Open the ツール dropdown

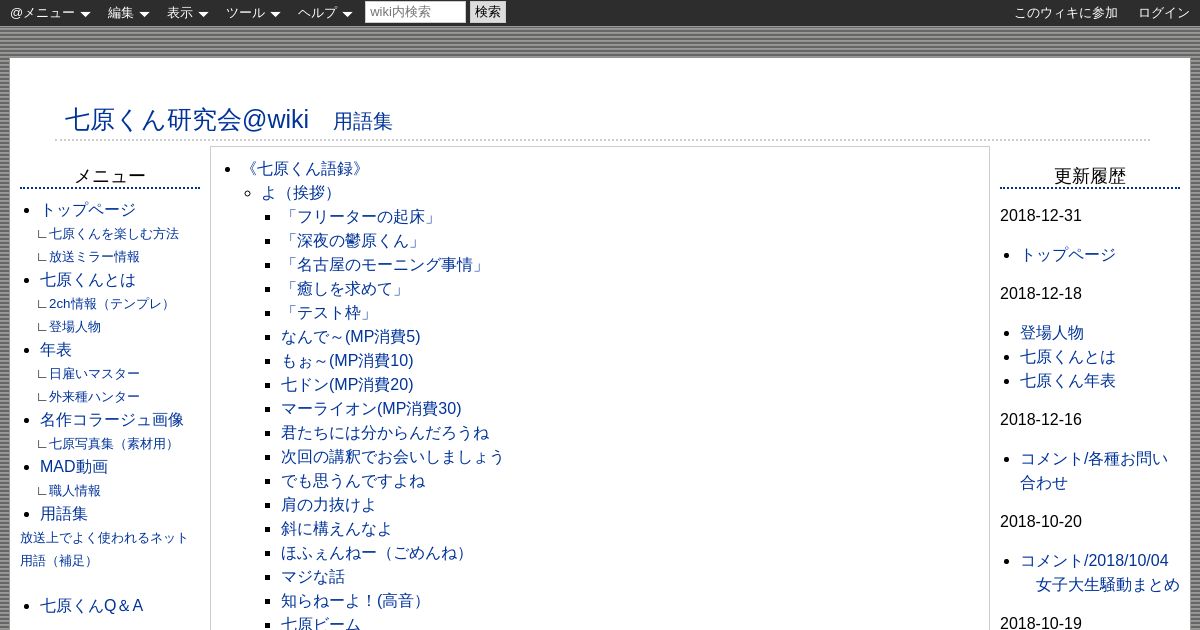pos(253,13)
